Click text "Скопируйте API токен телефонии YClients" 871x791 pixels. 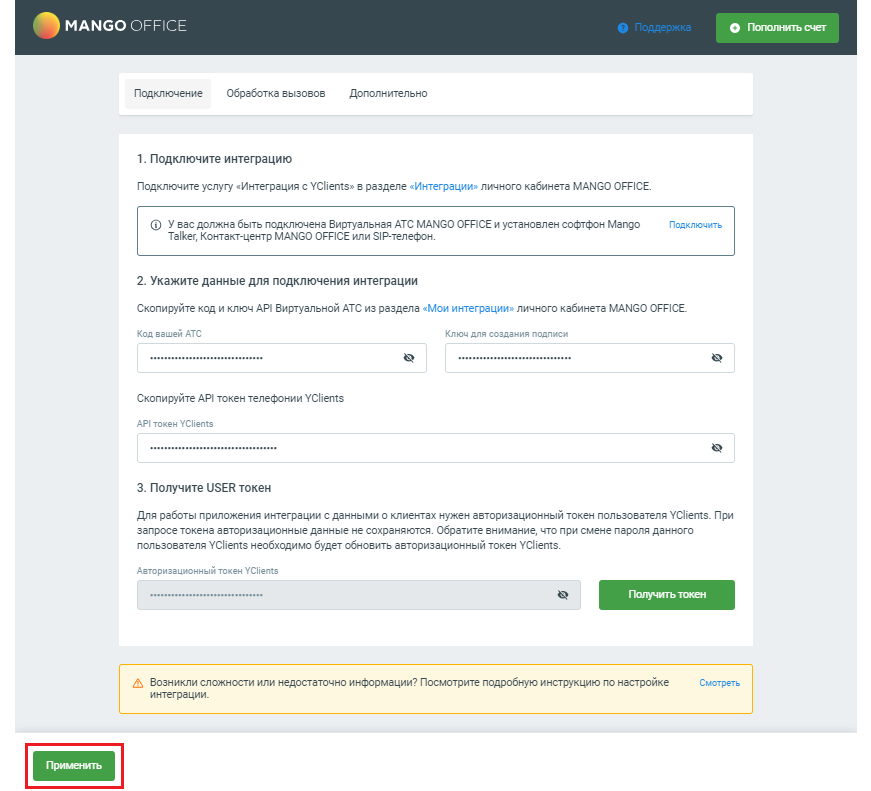pos(241,398)
